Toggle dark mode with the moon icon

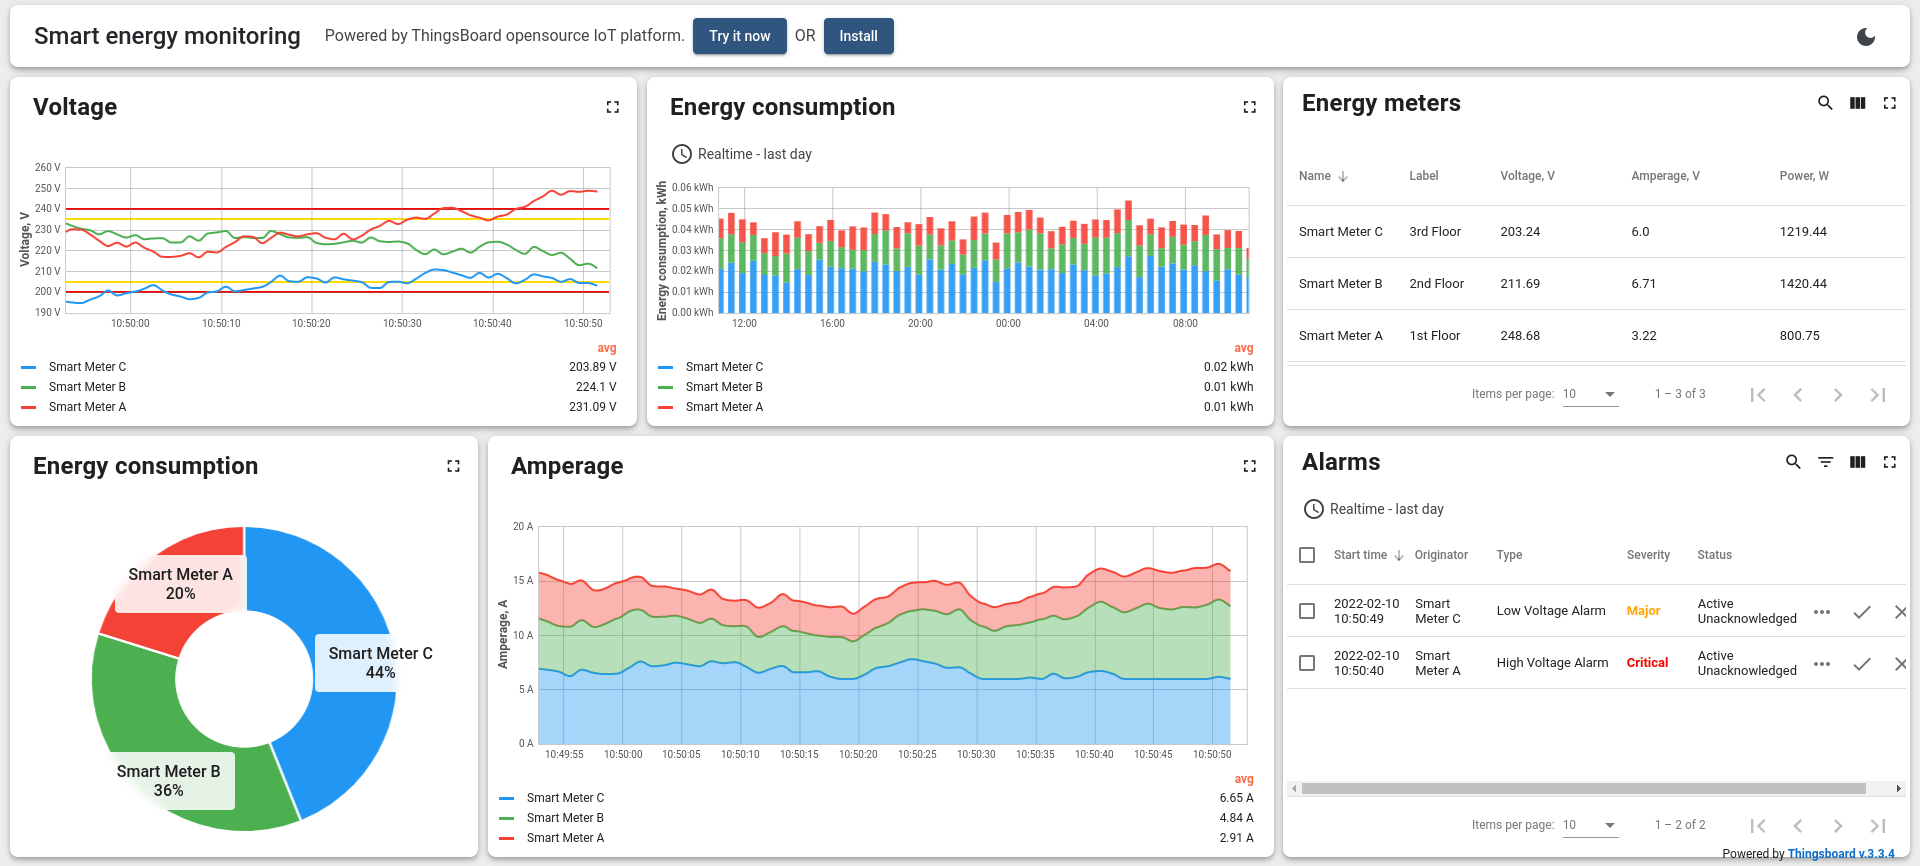point(1865,37)
